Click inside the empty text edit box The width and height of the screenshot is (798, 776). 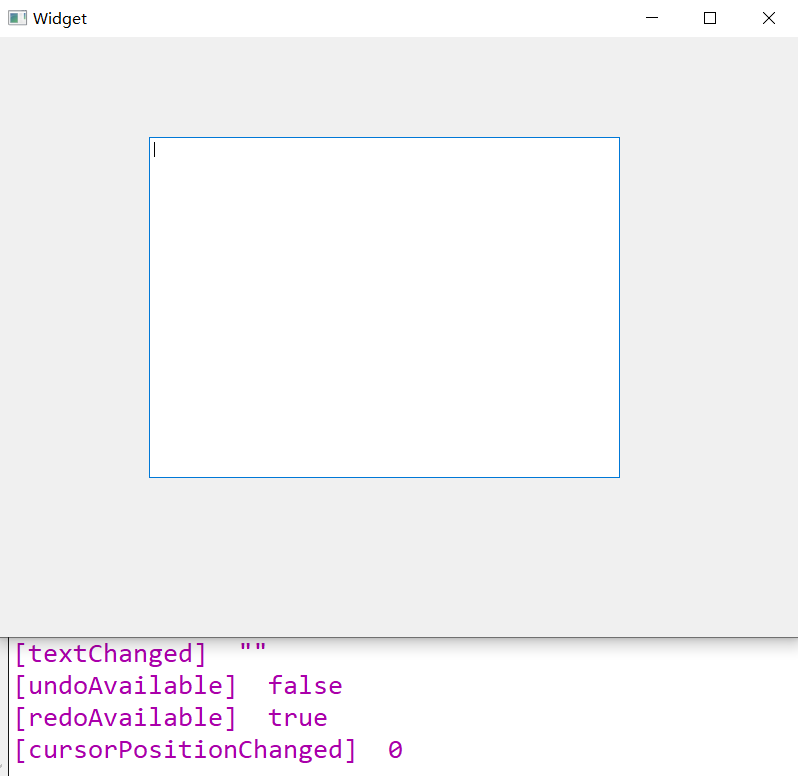384,307
